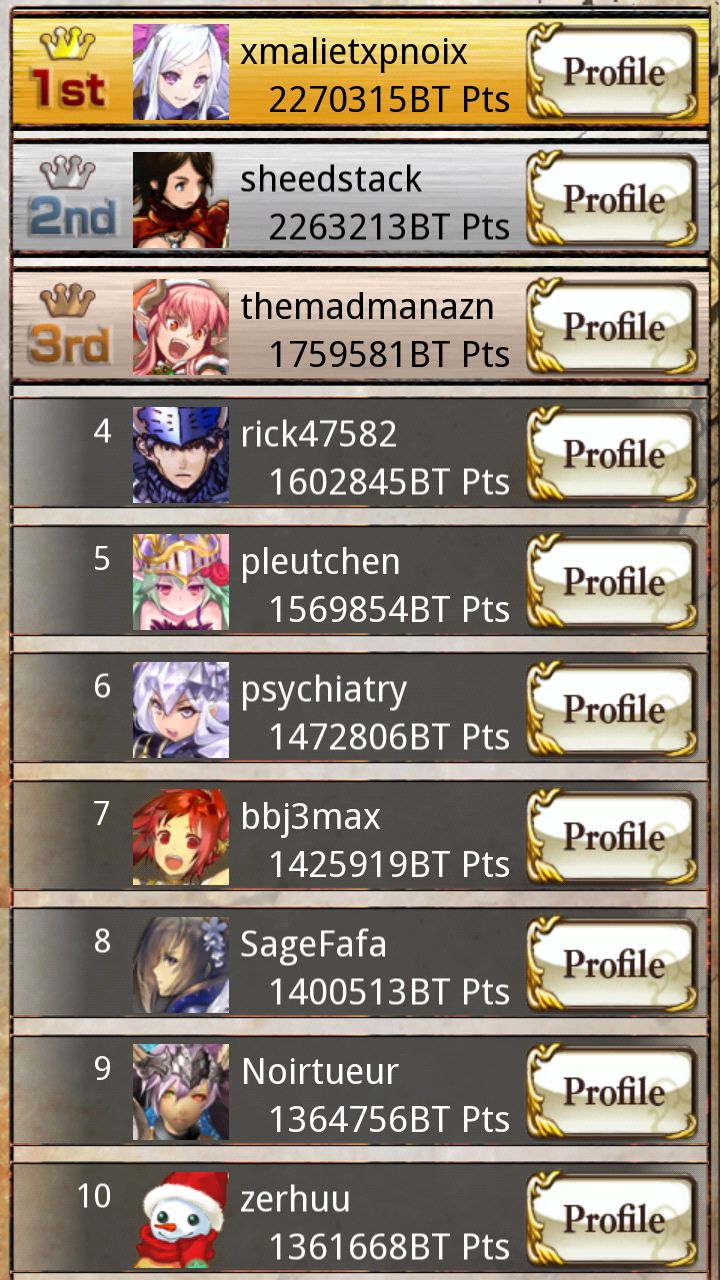Open psychiatry's Profile button
Screen dimensions: 720x1280
611,709
